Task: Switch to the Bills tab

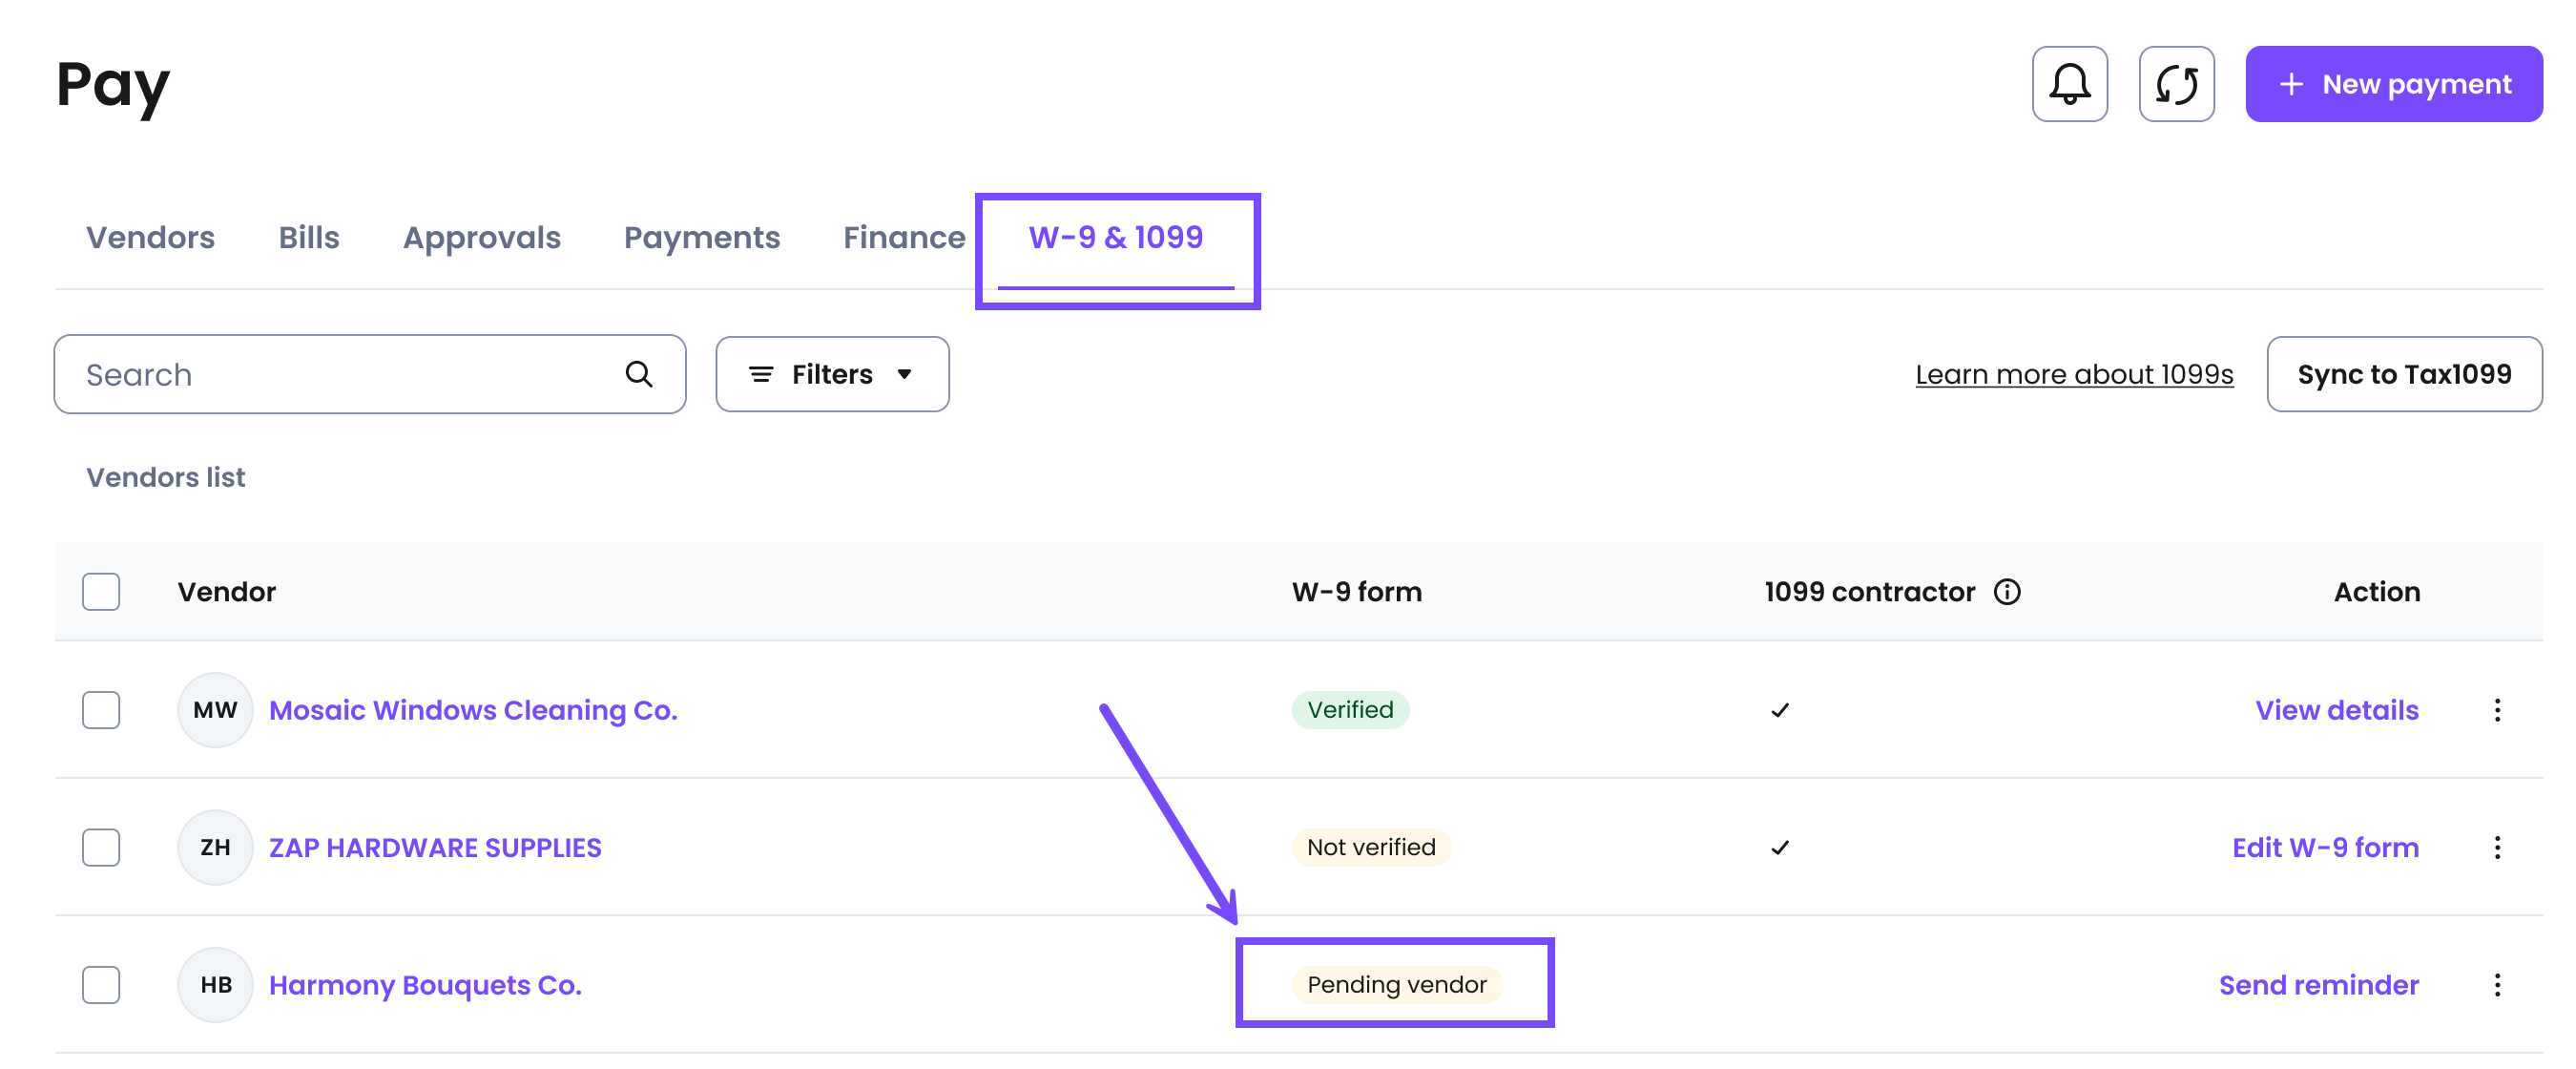Action: tap(308, 237)
